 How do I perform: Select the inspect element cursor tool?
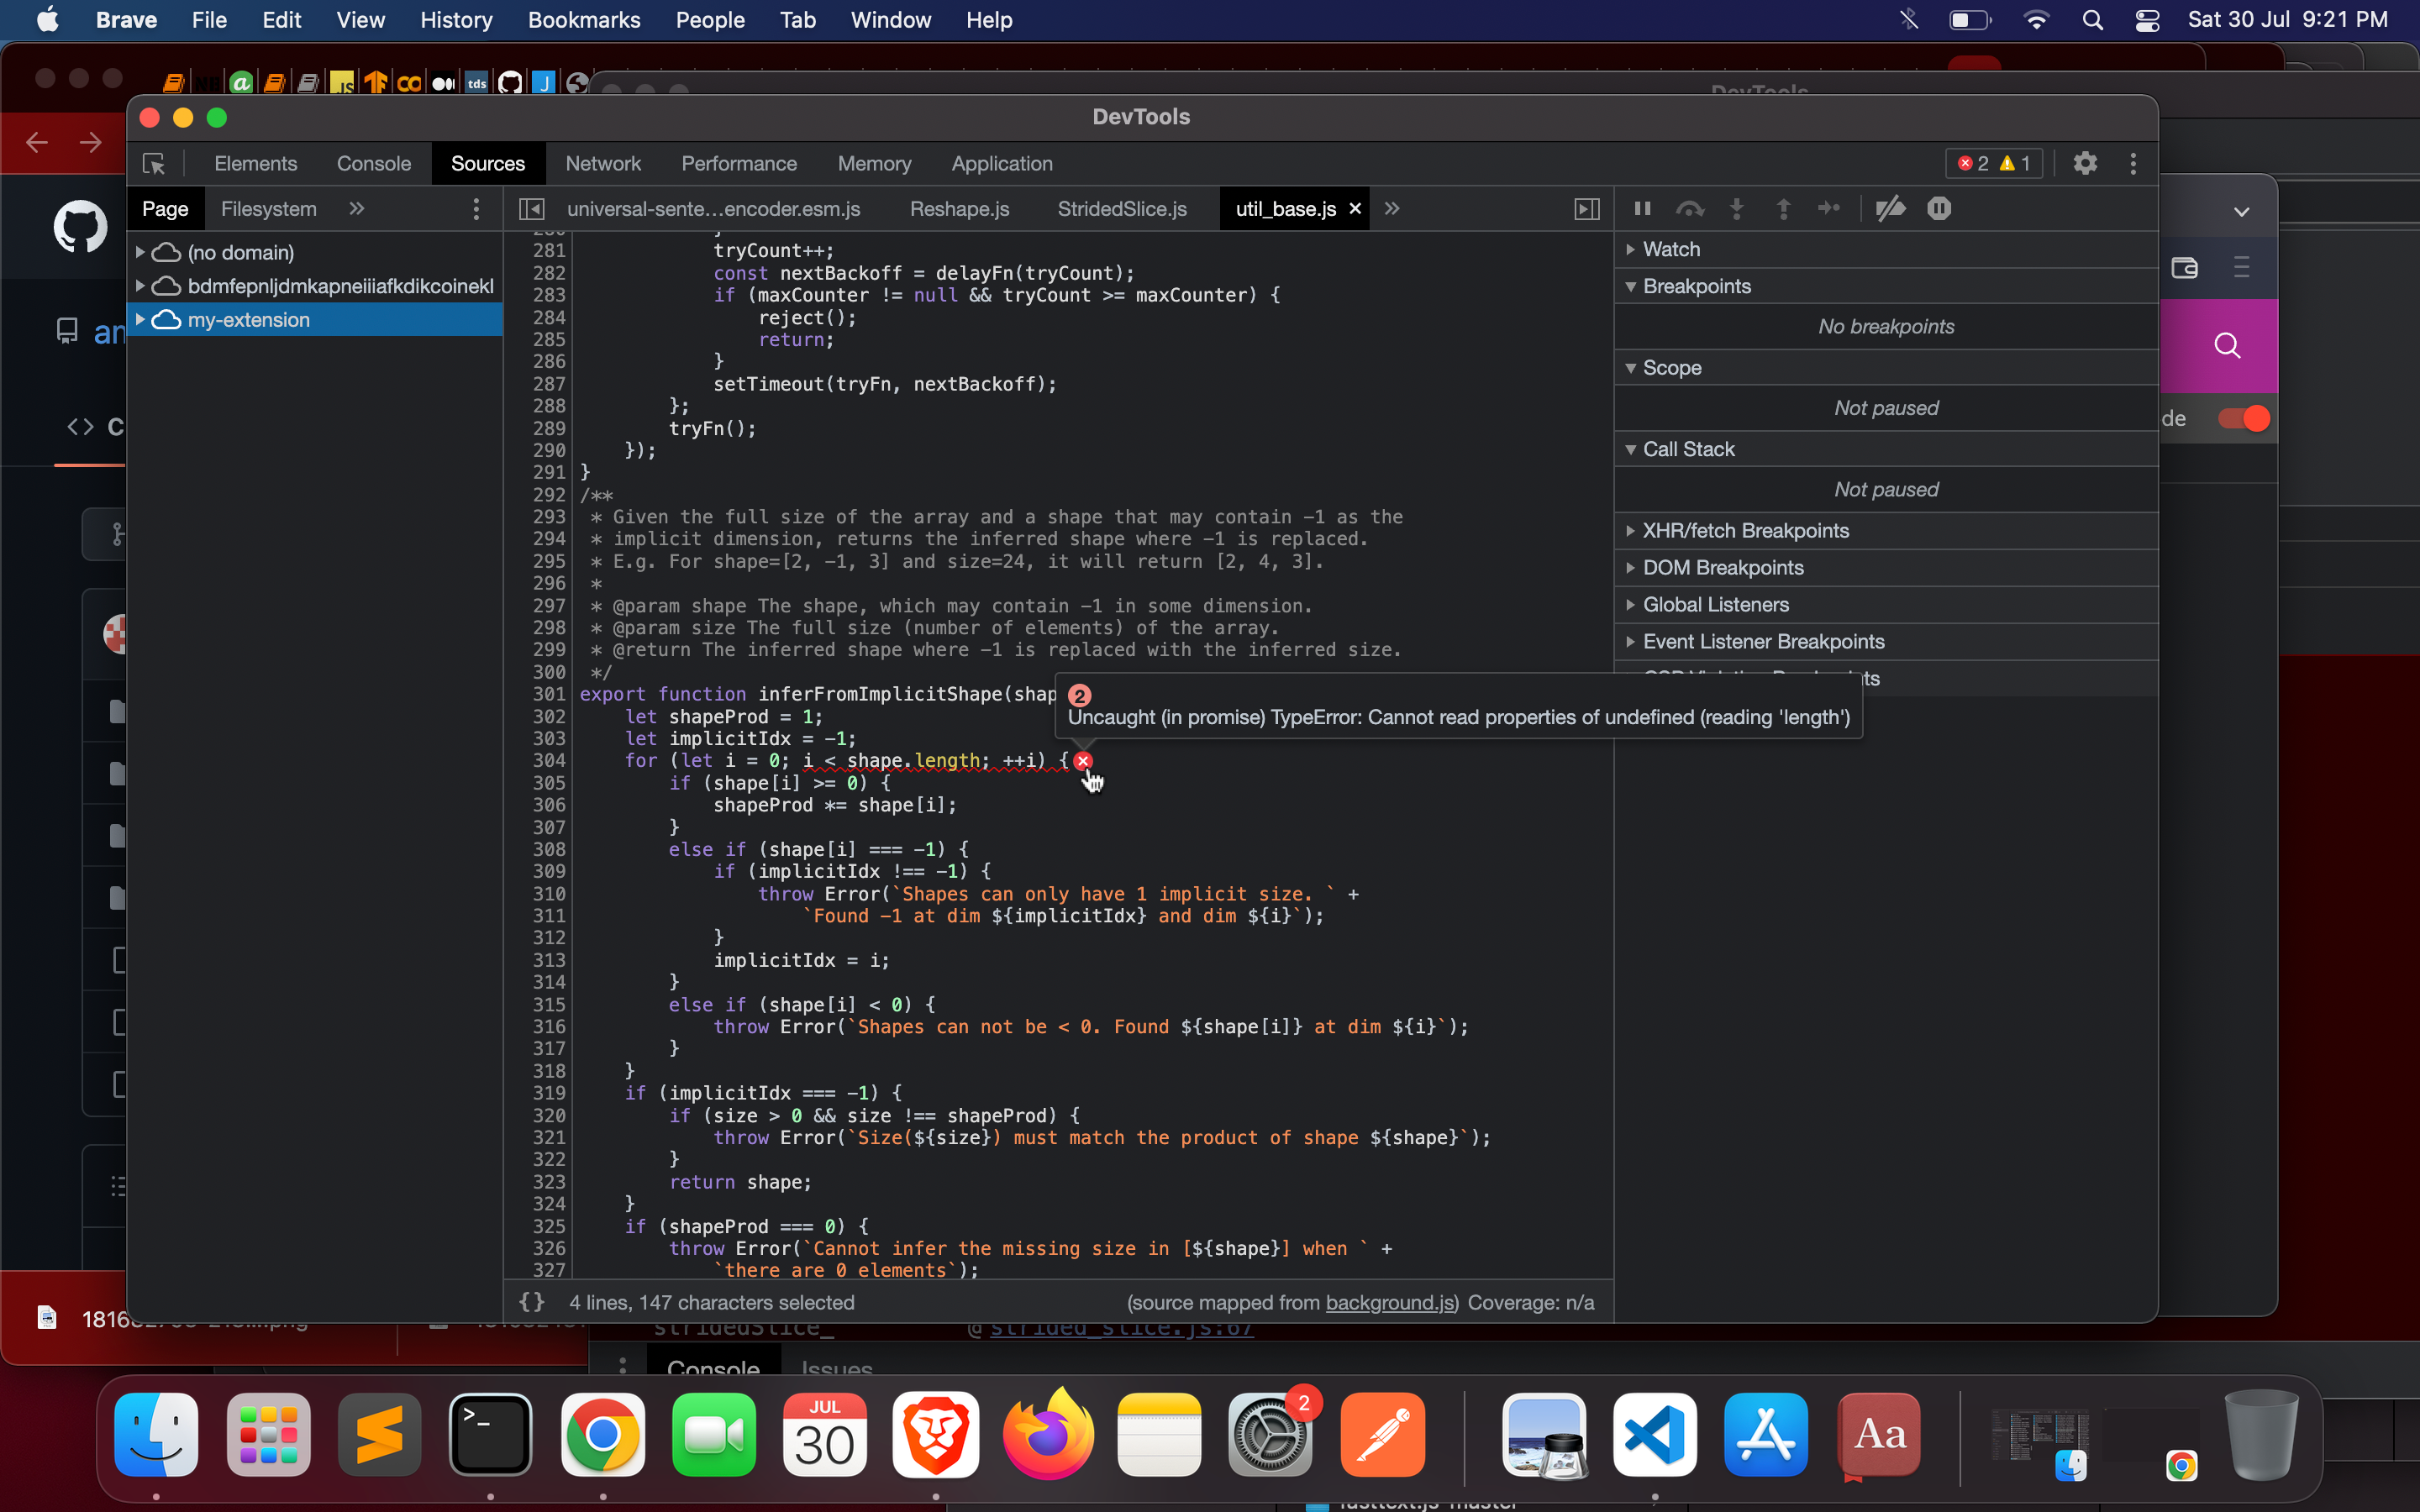click(x=155, y=163)
